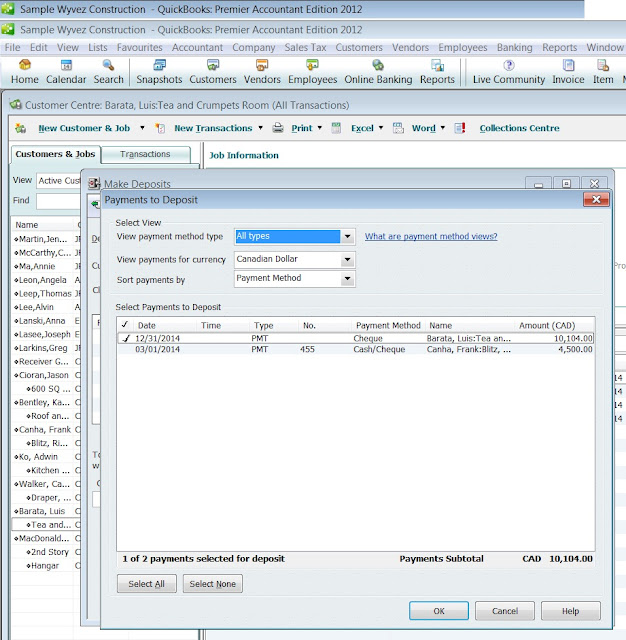The height and width of the screenshot is (640, 626).
Task: Select Tea and... job in customer list
Action: coord(48,524)
